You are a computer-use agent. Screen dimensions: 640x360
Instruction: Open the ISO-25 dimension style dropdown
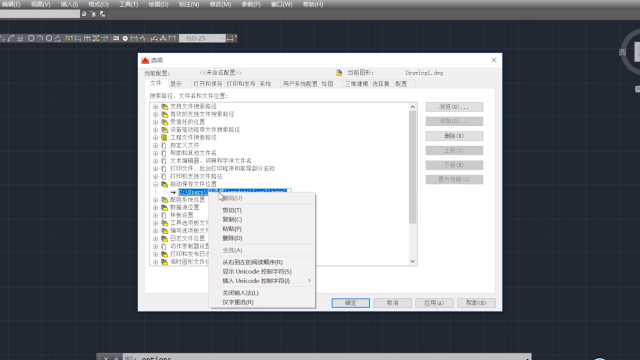tap(202, 38)
